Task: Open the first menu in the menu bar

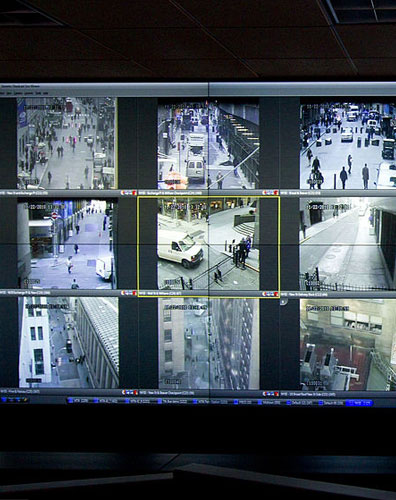Action: 3,94
